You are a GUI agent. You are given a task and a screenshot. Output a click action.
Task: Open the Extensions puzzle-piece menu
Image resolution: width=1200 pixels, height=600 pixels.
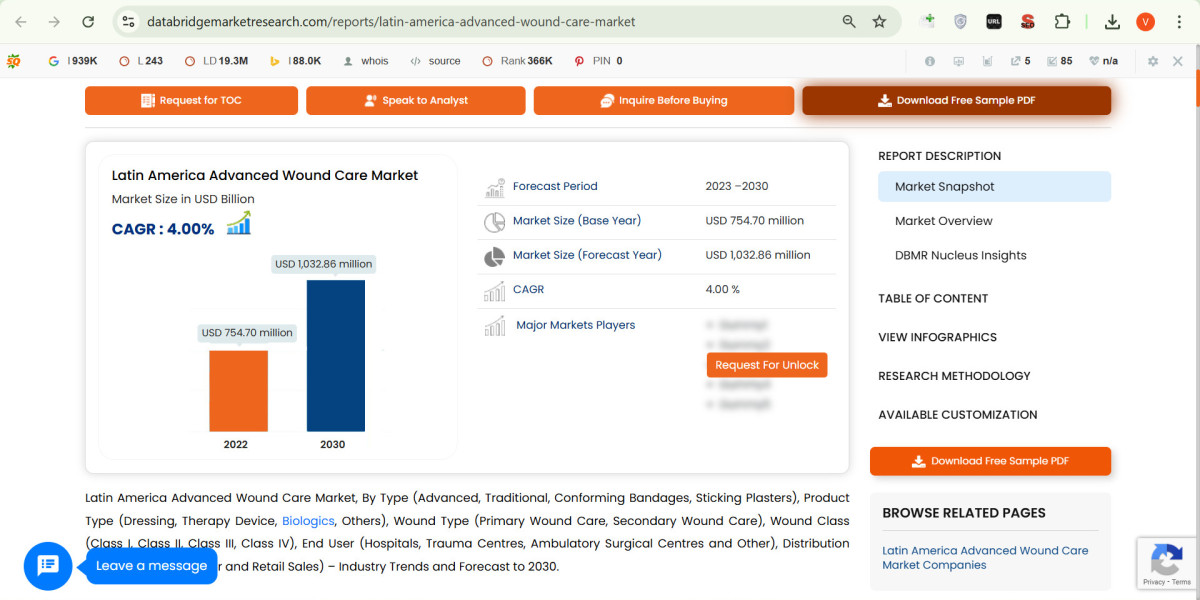point(1062,21)
